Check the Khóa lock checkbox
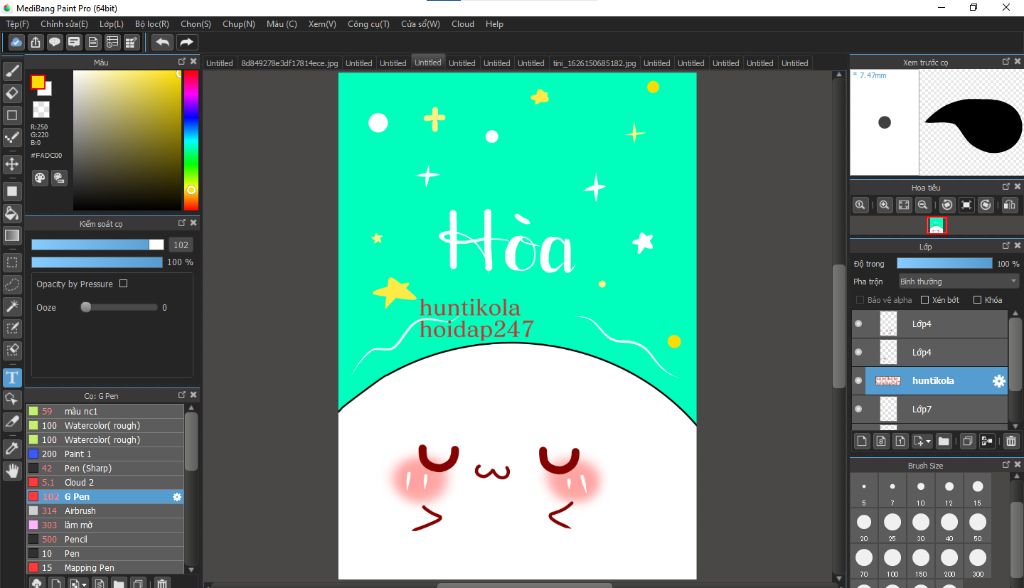The width and height of the screenshot is (1024, 588). click(x=977, y=300)
